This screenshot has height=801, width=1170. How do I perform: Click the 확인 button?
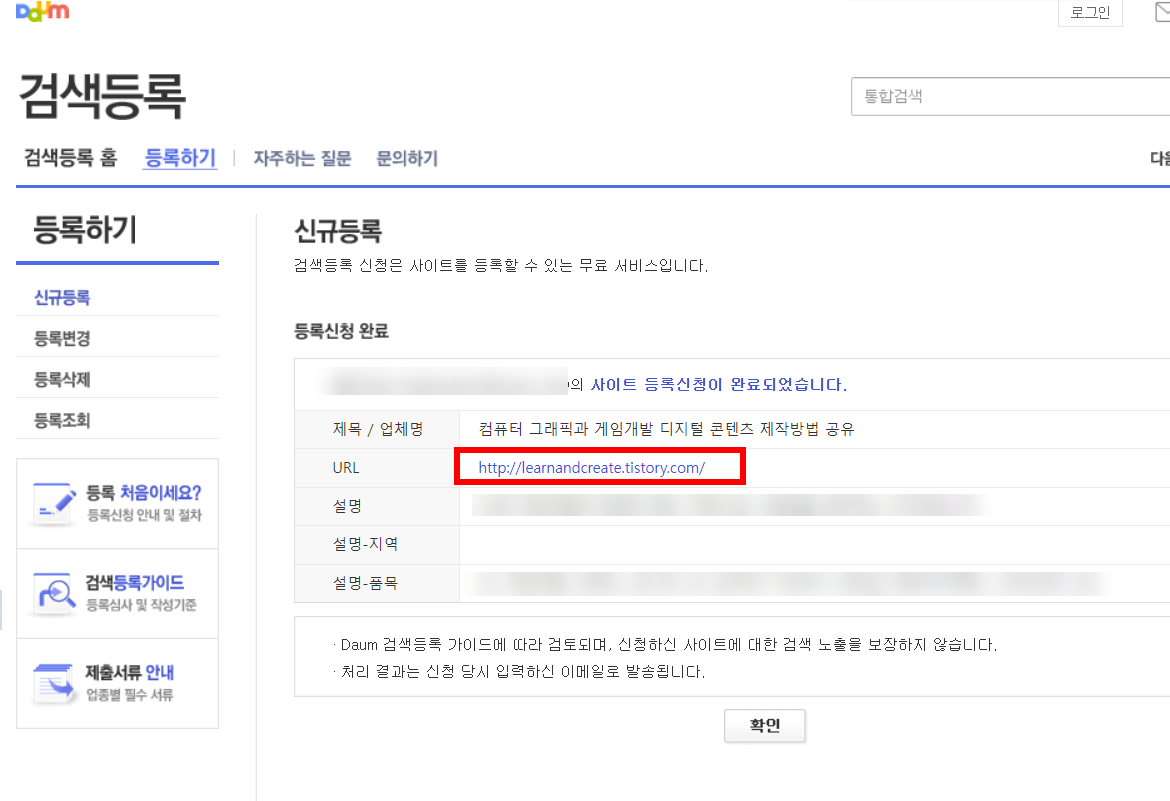(765, 726)
